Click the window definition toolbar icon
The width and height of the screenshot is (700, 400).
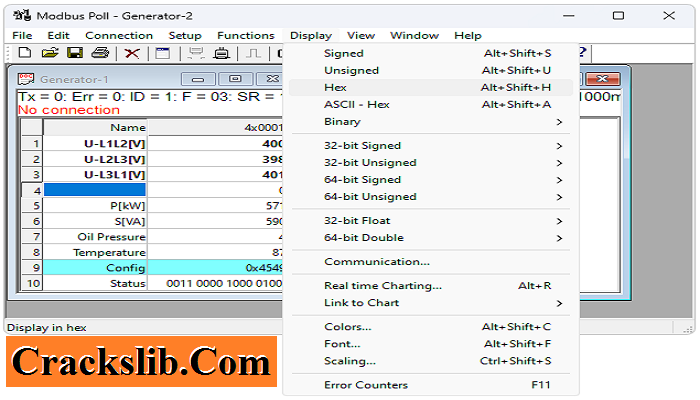(162, 54)
